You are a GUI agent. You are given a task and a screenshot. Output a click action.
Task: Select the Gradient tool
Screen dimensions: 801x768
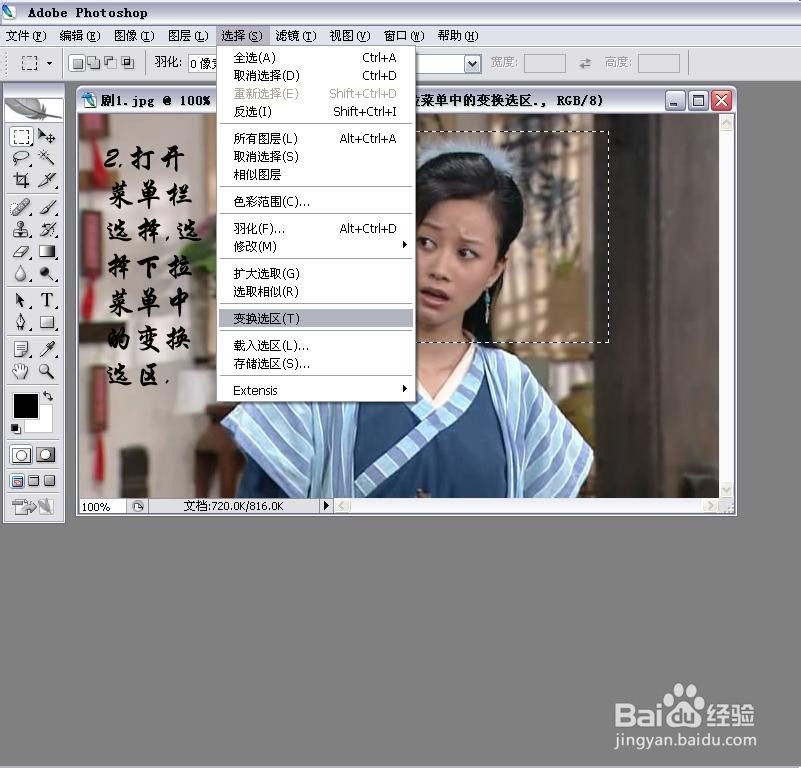[x=48, y=252]
